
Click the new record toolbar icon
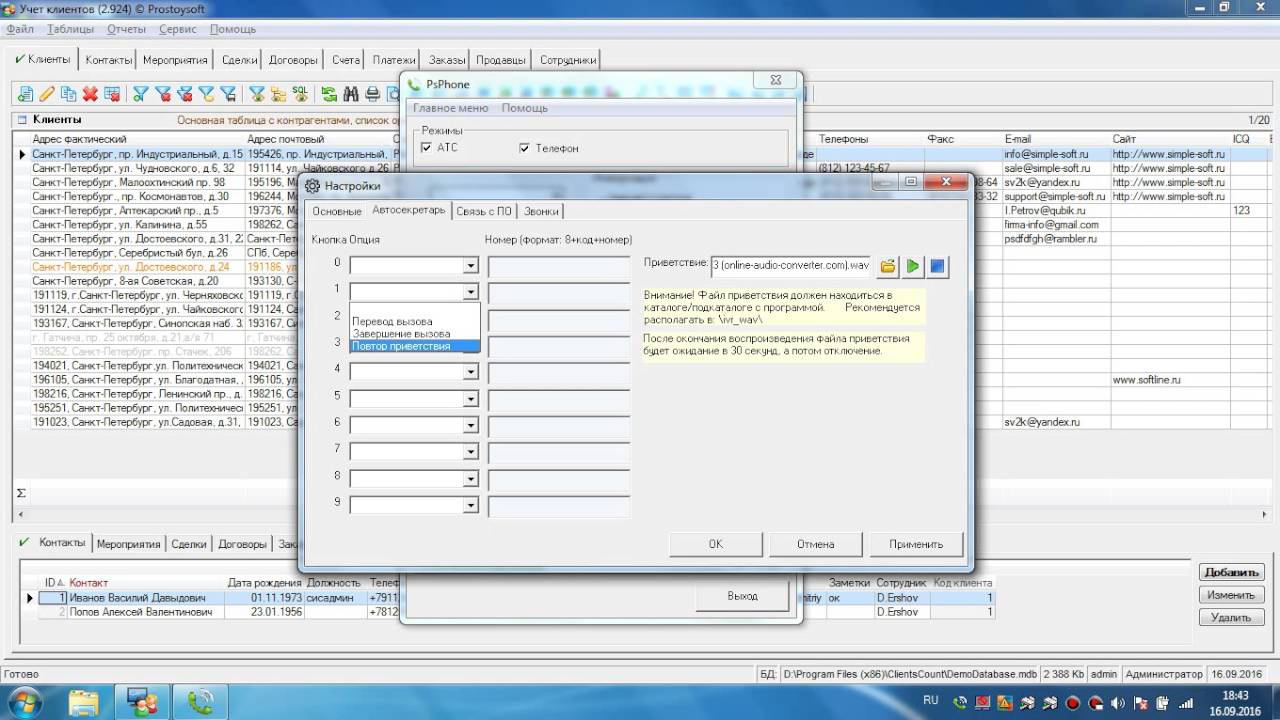point(24,94)
